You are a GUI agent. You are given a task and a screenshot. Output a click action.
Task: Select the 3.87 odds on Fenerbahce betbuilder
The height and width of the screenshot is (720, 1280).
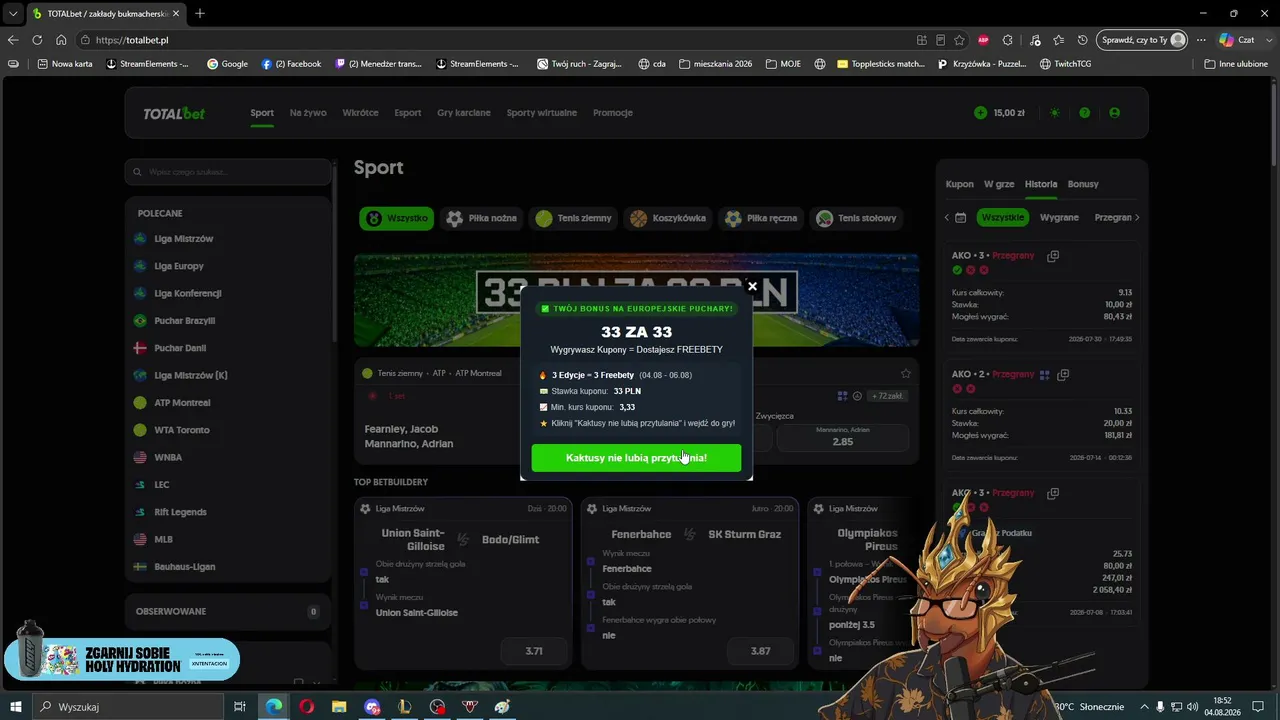(x=760, y=651)
